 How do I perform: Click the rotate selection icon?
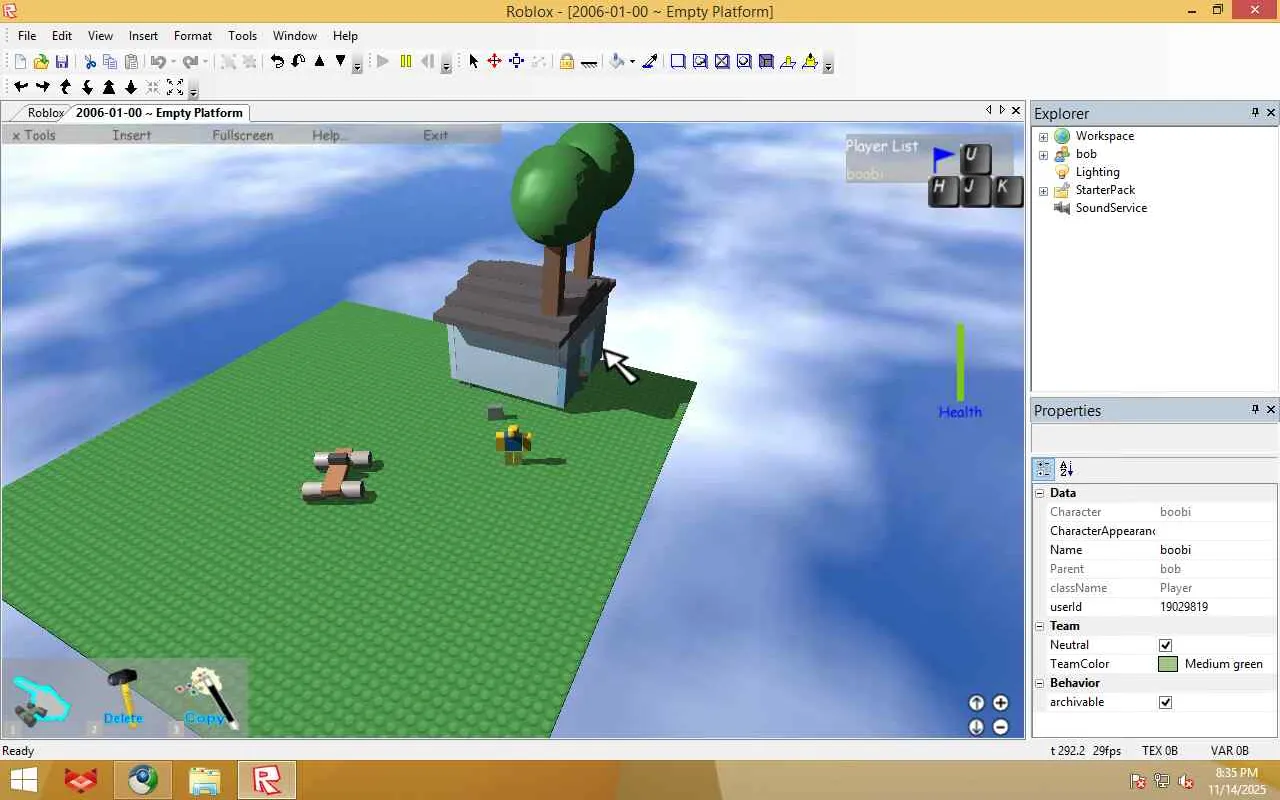click(x=277, y=62)
